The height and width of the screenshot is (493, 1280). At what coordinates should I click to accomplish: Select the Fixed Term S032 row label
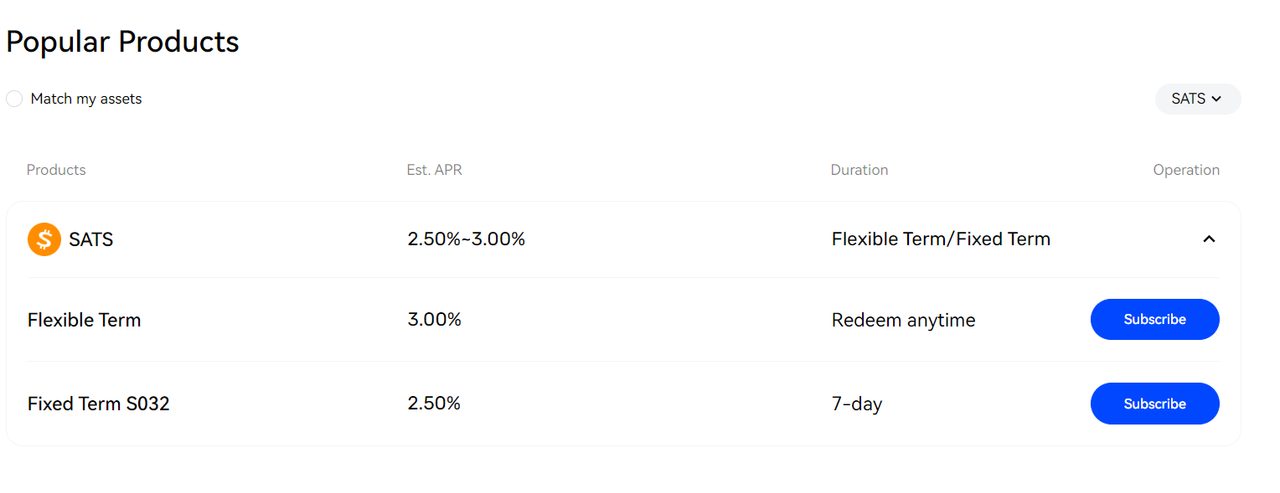pos(98,404)
